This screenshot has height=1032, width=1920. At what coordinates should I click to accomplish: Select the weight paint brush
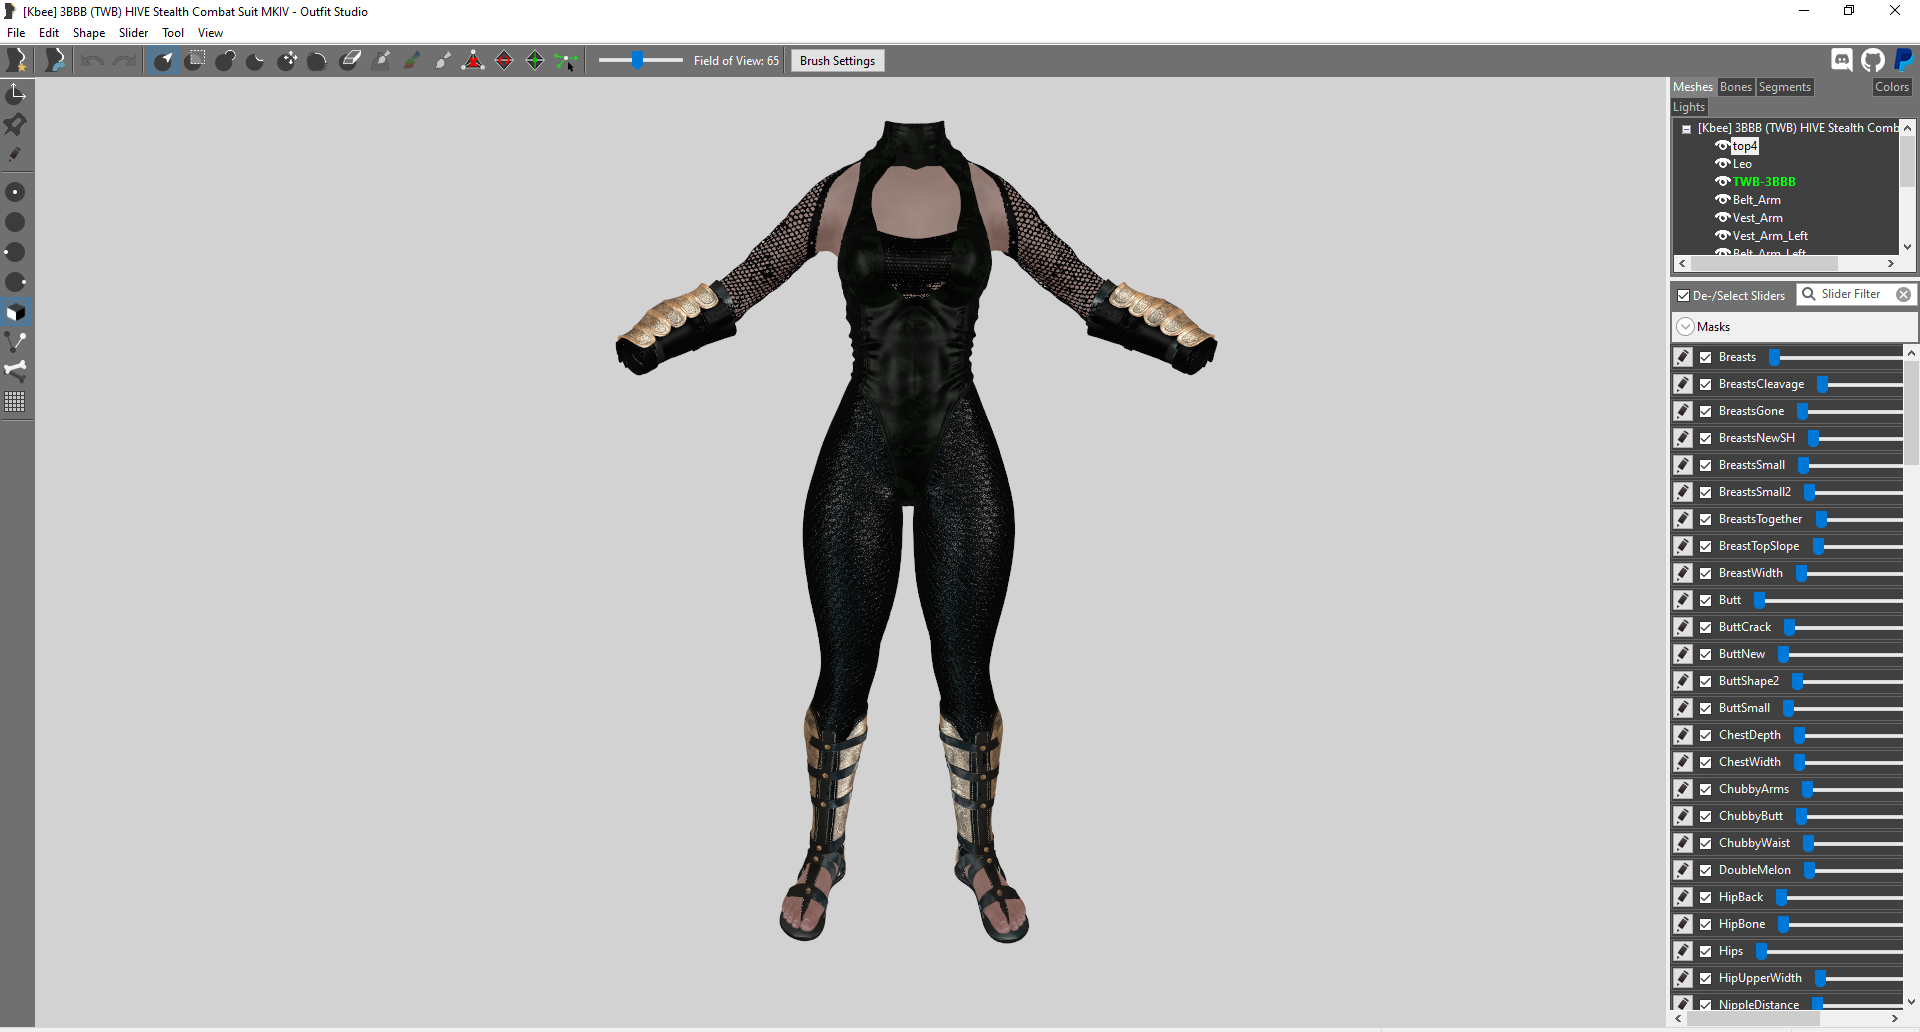click(x=381, y=60)
